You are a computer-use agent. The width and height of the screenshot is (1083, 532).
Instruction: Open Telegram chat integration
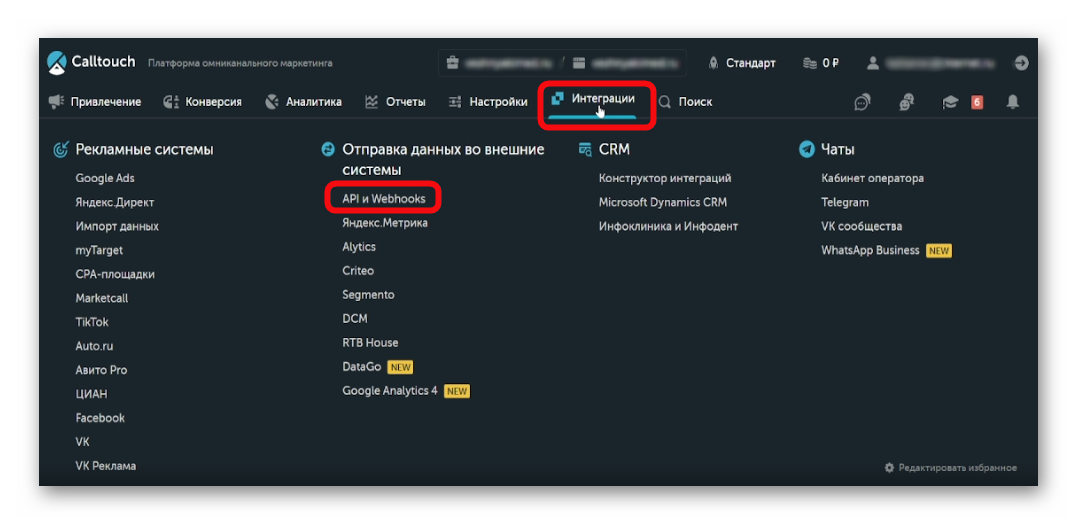845,202
